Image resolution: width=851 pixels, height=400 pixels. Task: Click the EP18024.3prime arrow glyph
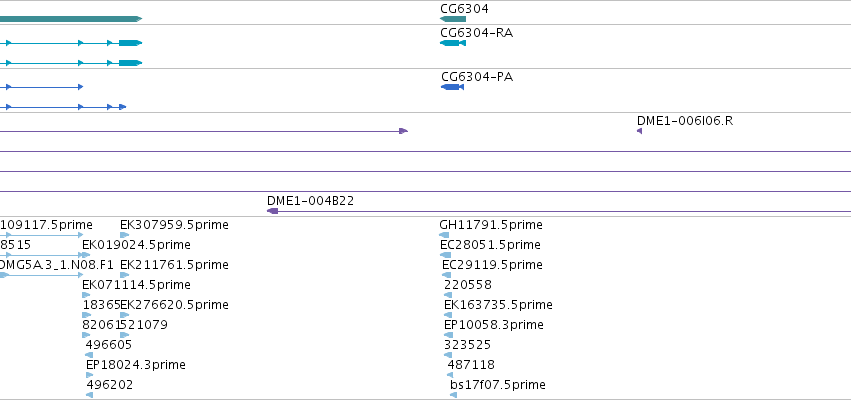click(90, 375)
